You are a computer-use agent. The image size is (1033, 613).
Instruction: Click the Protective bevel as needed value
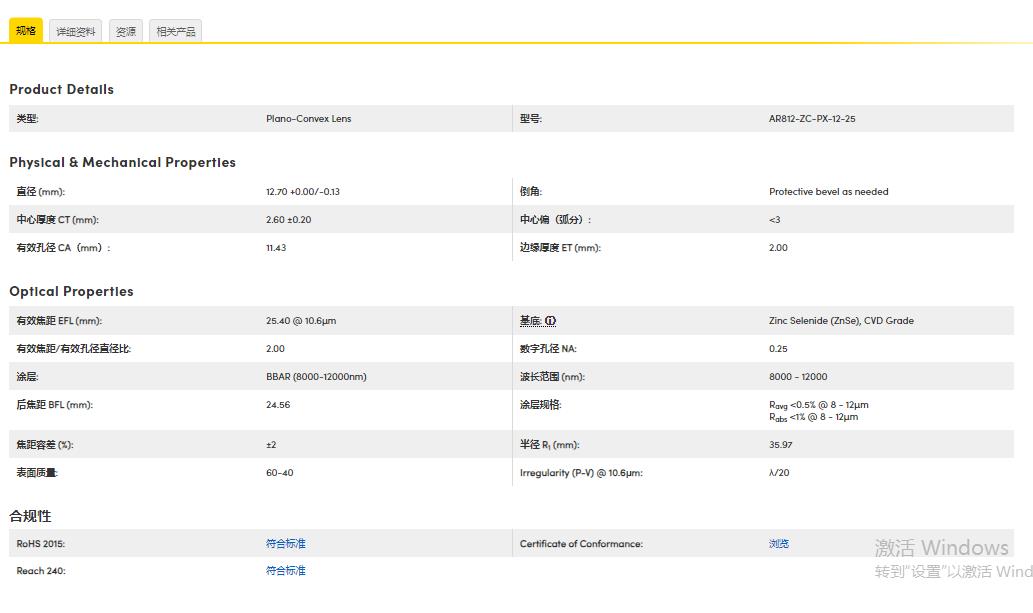point(829,192)
